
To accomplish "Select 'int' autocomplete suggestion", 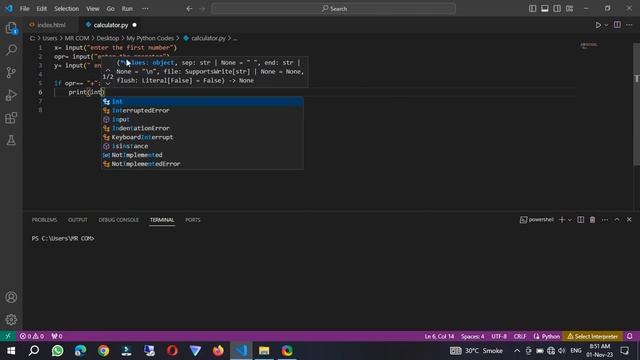I will coord(202,102).
